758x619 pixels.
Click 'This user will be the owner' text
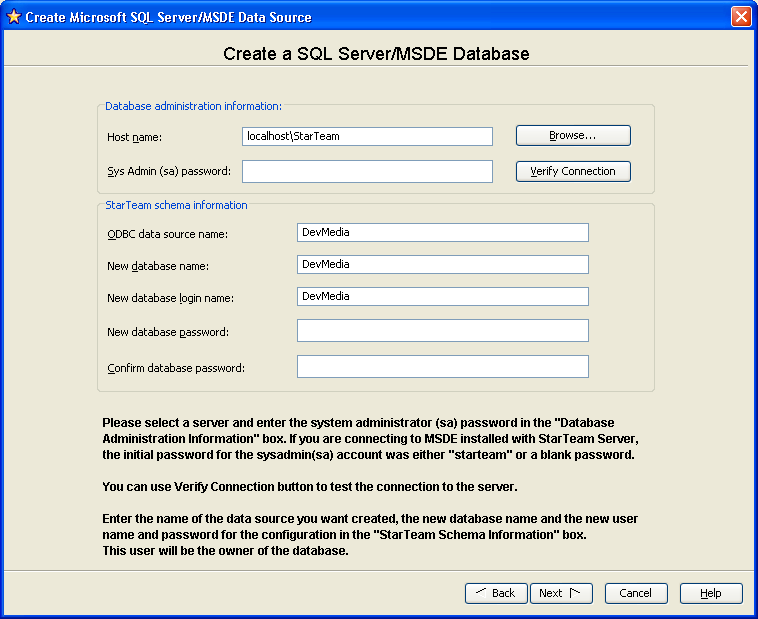(x=225, y=551)
